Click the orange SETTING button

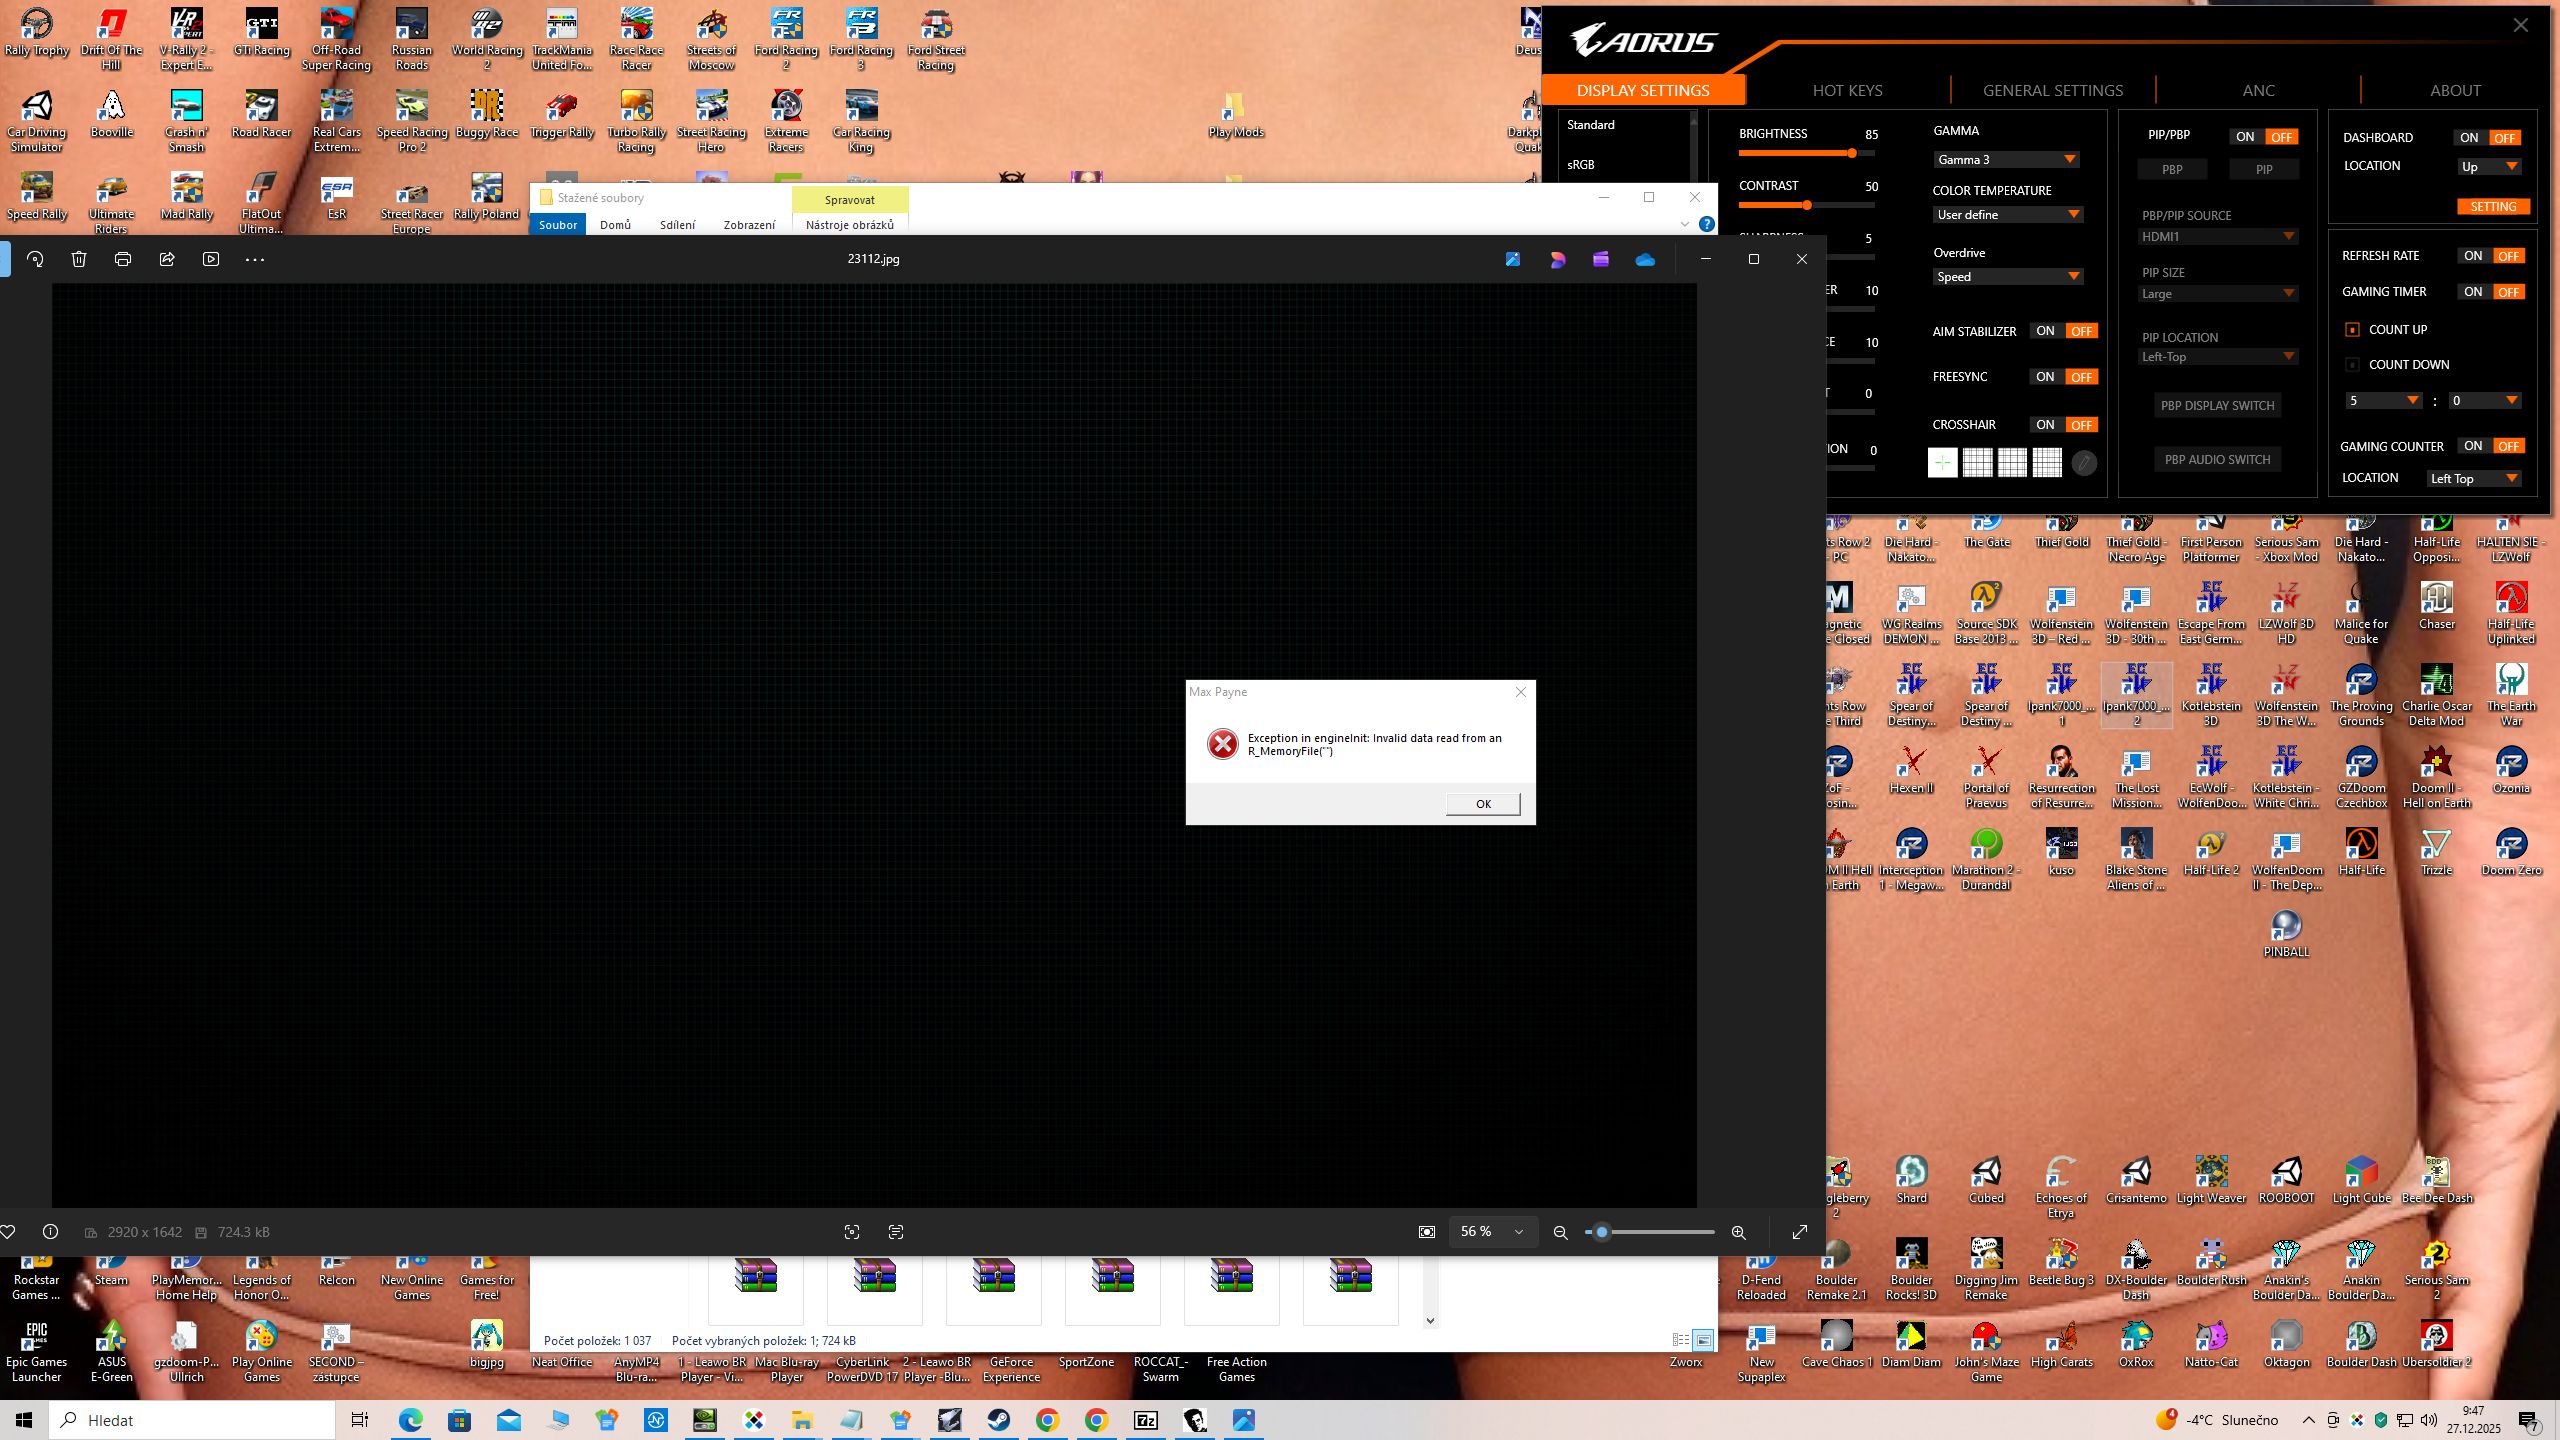2493,207
